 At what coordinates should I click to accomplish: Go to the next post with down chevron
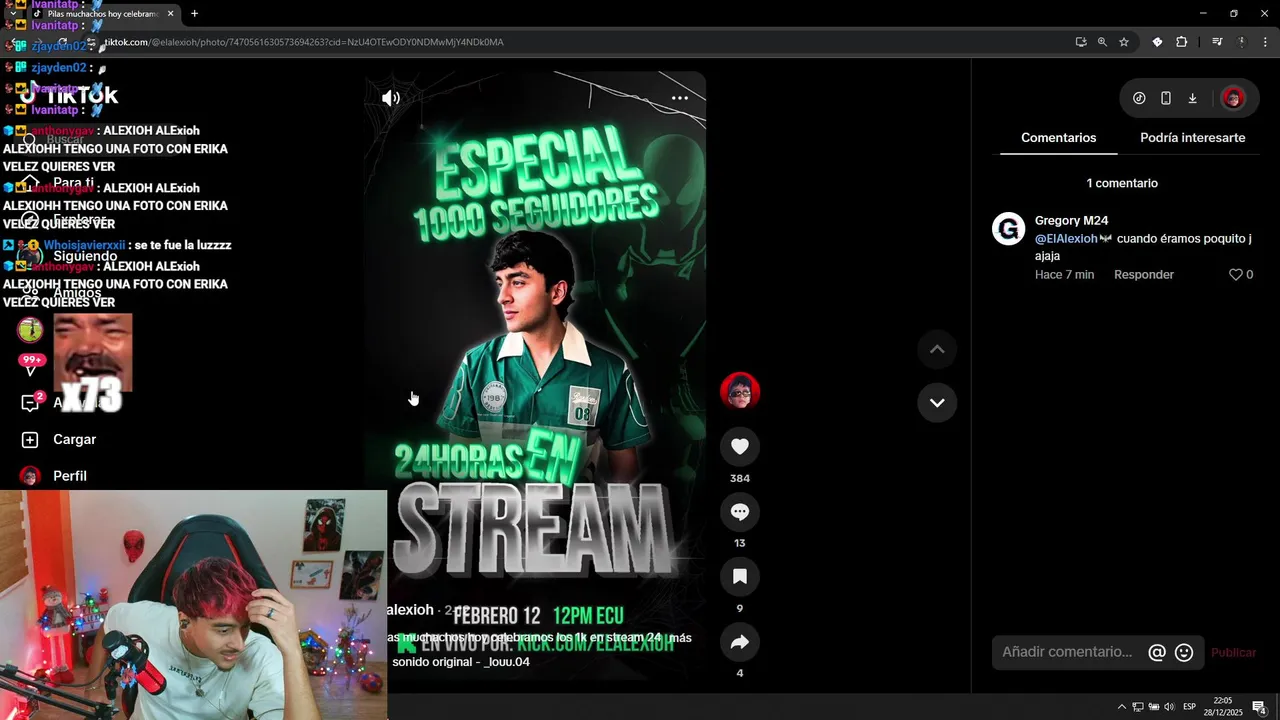tap(937, 402)
